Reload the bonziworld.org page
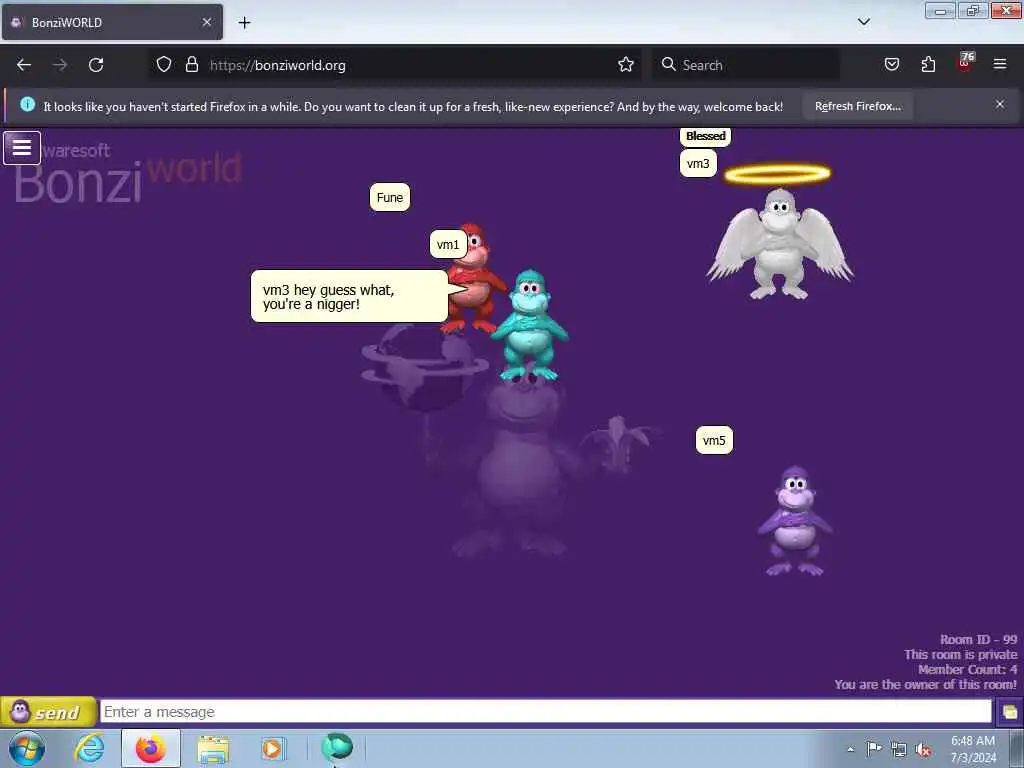The height and width of the screenshot is (768, 1024). click(96, 65)
